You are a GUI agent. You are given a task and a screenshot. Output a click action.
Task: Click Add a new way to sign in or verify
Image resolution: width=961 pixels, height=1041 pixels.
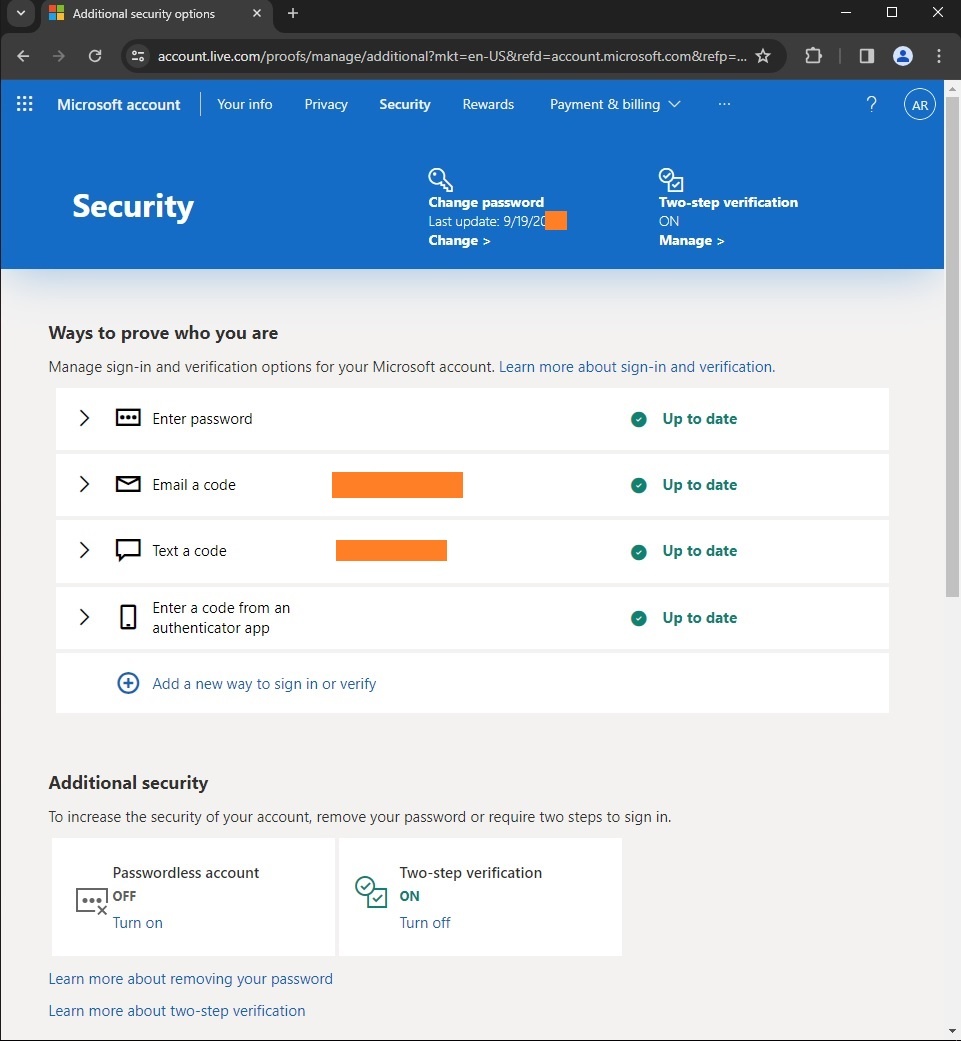point(264,683)
